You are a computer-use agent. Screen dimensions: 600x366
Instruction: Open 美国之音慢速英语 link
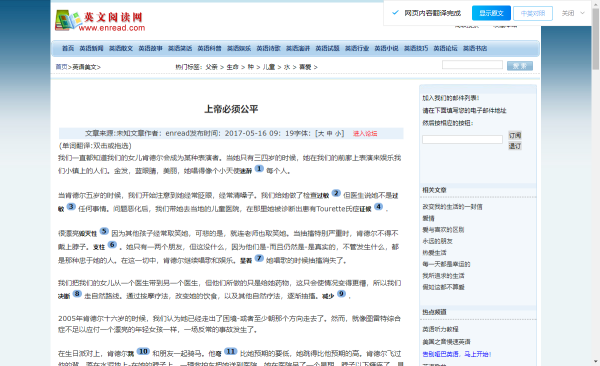tap(446, 342)
